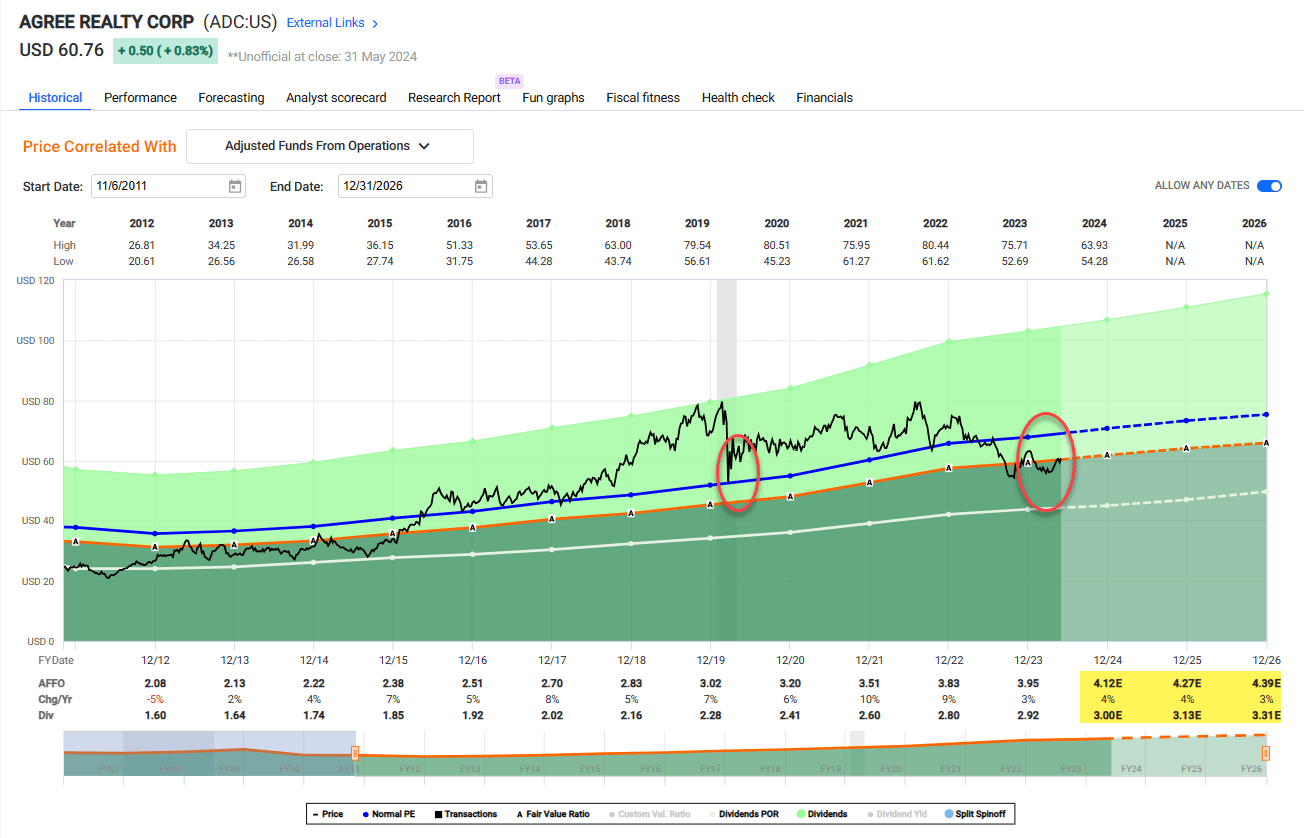Screen dimensions: 1304x838
Task: Follow the External Links hyperlink
Action: [325, 22]
